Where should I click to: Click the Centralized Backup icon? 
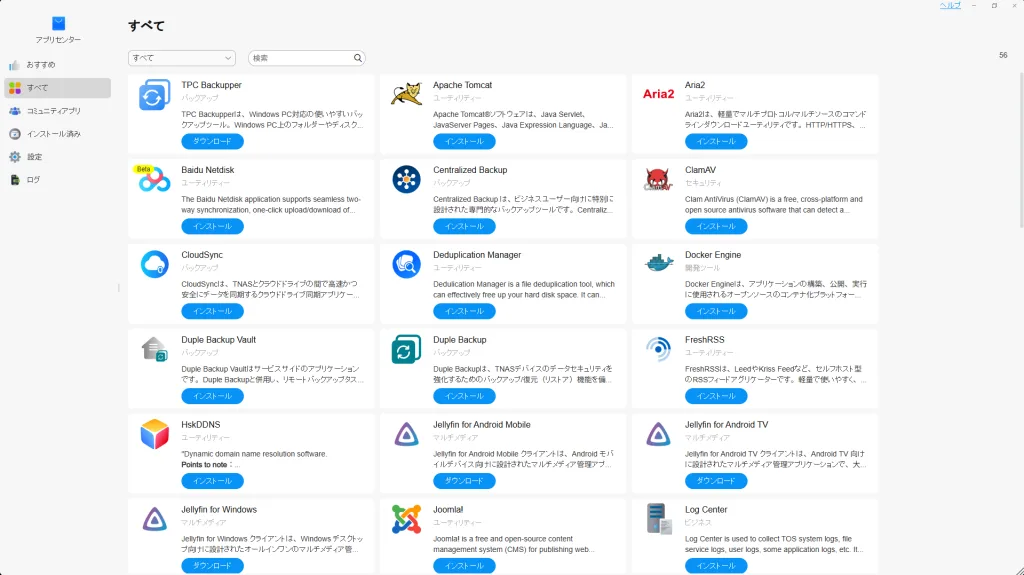click(406, 179)
